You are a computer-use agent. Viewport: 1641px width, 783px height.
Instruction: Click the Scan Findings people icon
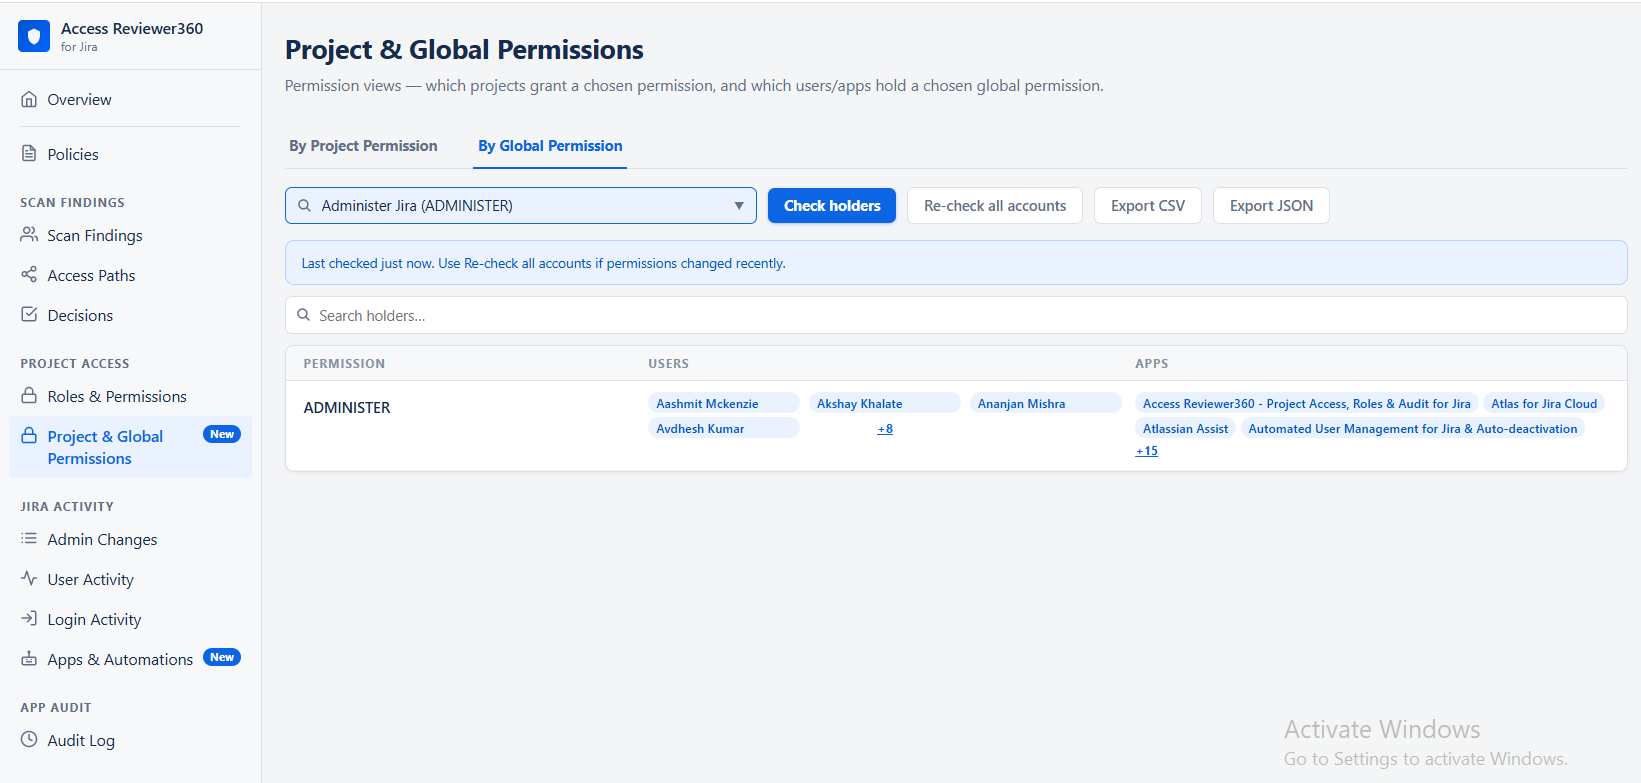(x=29, y=235)
